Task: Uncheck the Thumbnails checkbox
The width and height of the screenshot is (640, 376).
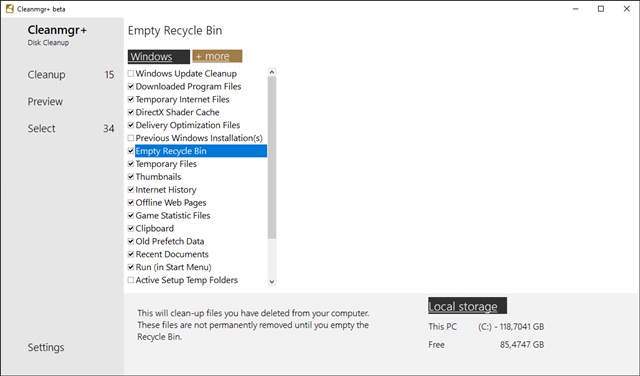Action: pyautogui.click(x=131, y=177)
